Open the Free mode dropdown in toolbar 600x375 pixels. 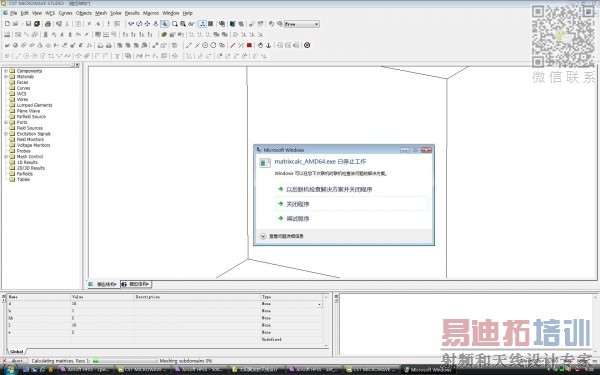[x=316, y=24]
